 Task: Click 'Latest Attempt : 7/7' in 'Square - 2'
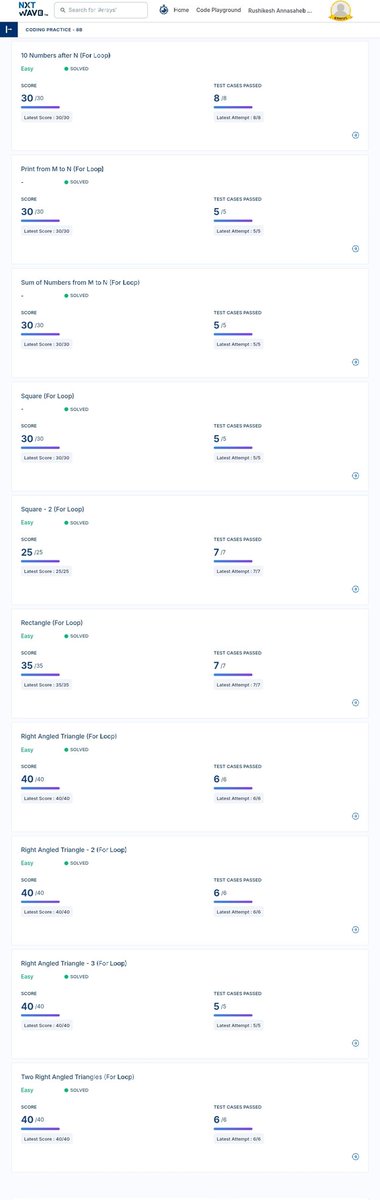[239, 571]
